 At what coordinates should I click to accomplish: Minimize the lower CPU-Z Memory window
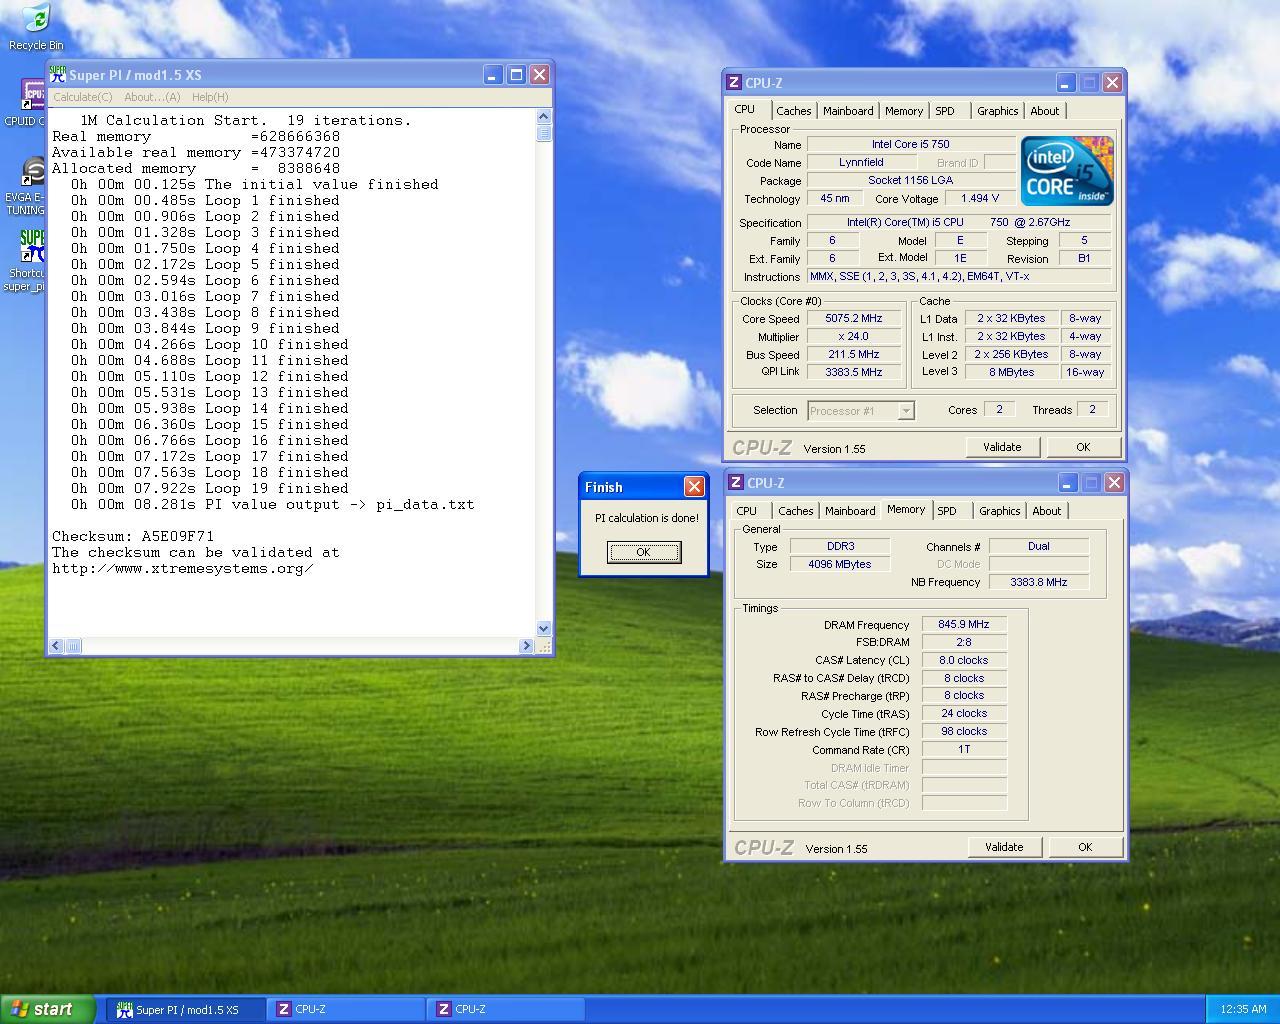1067,483
